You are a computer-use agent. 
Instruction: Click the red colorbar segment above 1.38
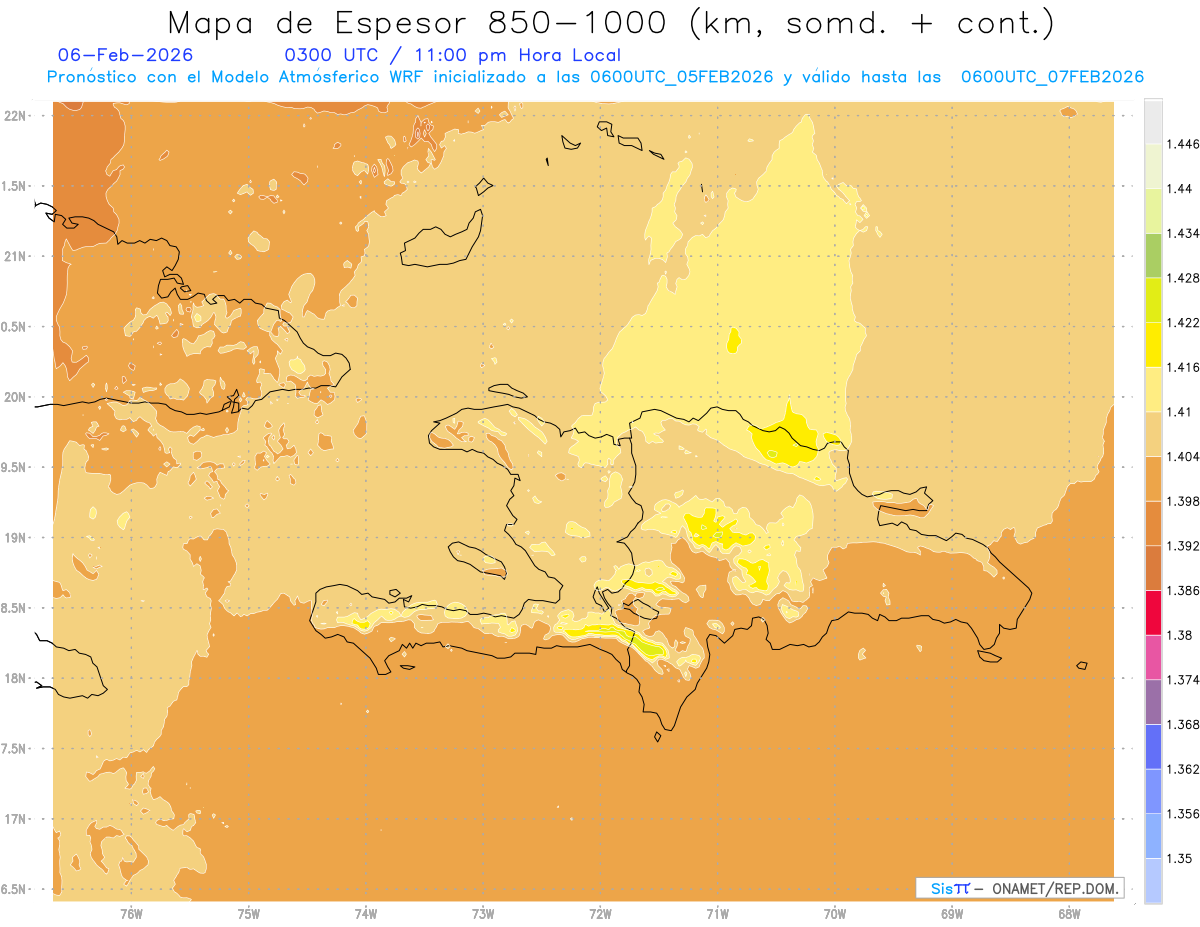[1153, 613]
